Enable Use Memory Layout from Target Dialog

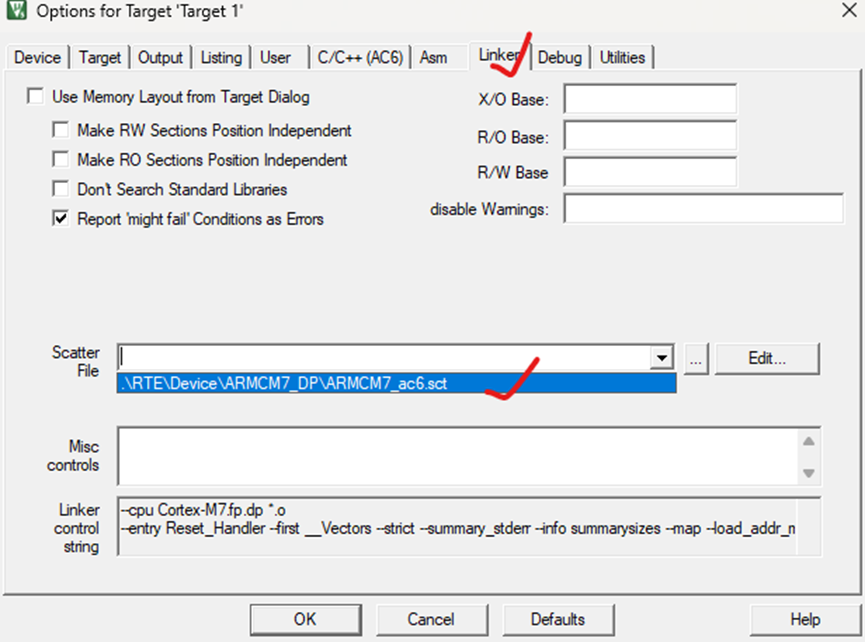point(35,97)
